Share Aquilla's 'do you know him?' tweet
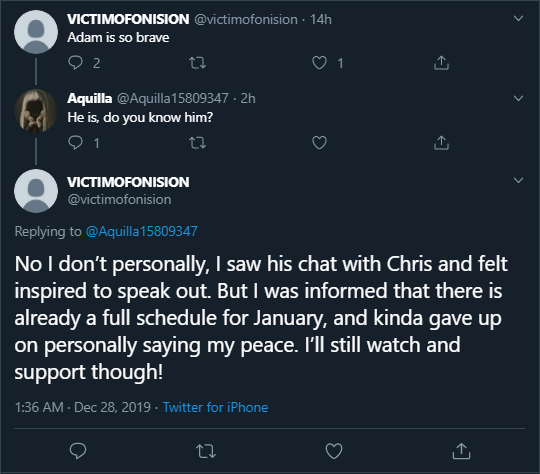This screenshot has height=474, width=540. (441, 143)
